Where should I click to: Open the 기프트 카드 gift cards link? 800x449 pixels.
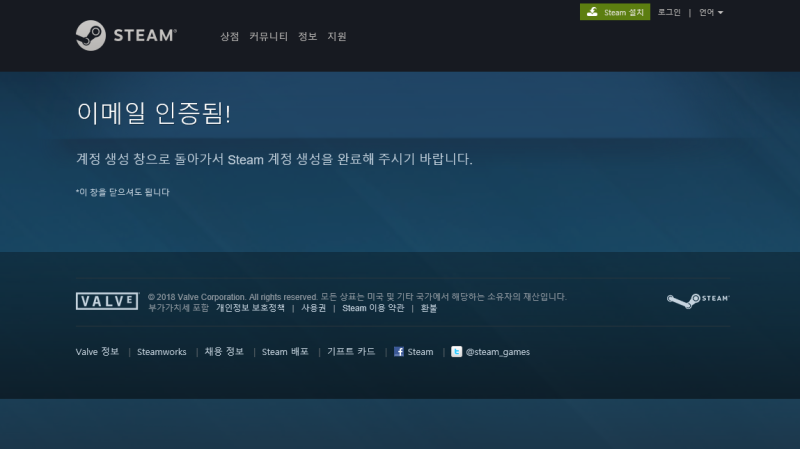351,352
